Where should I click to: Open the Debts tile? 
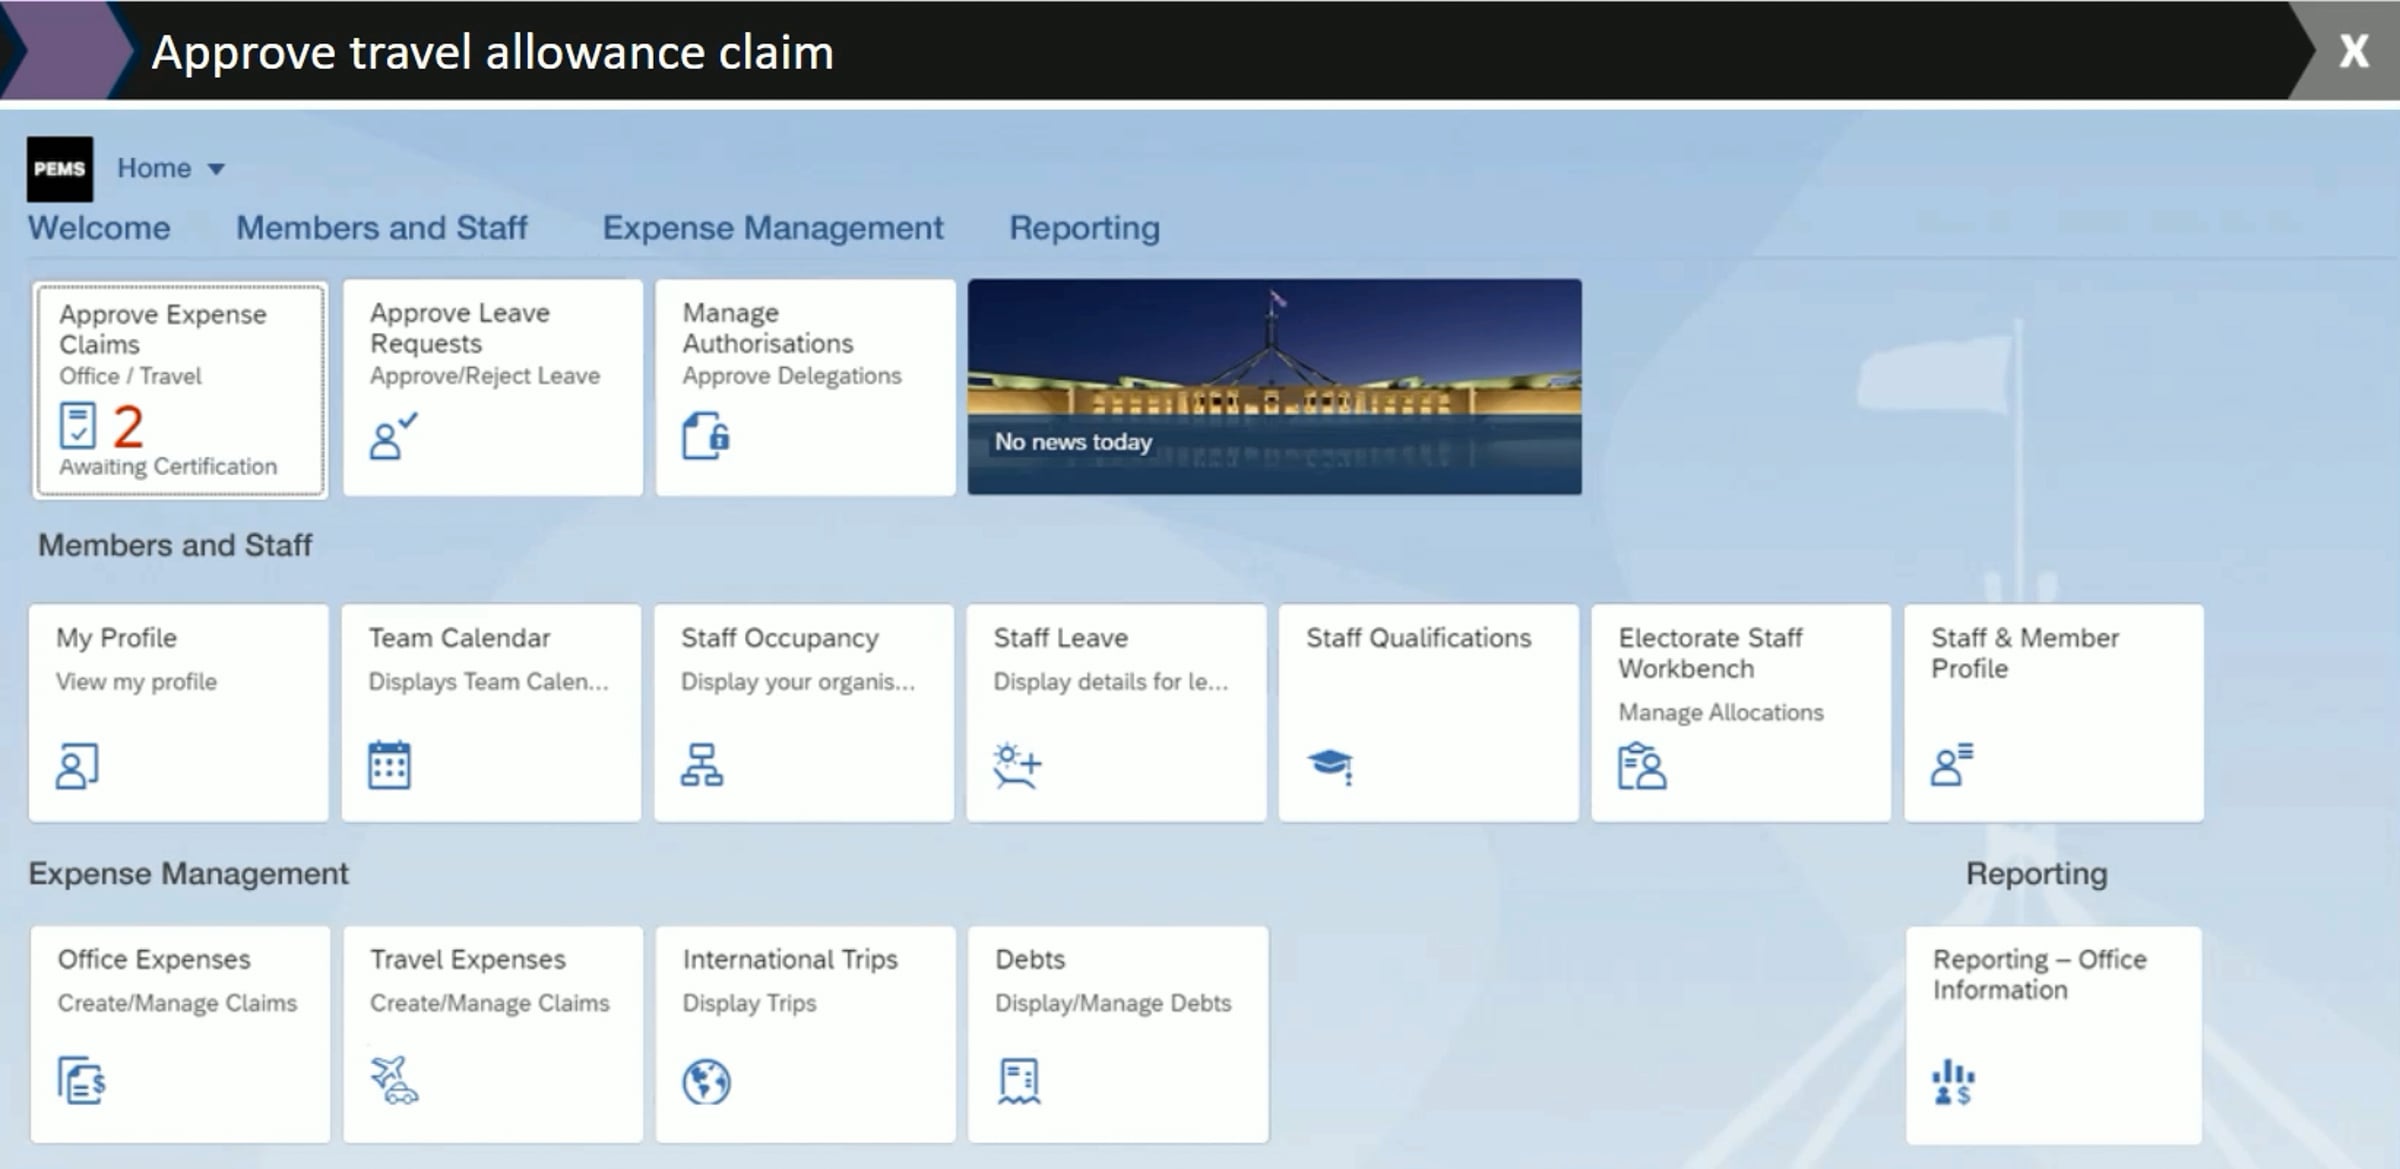(x=1117, y=1033)
